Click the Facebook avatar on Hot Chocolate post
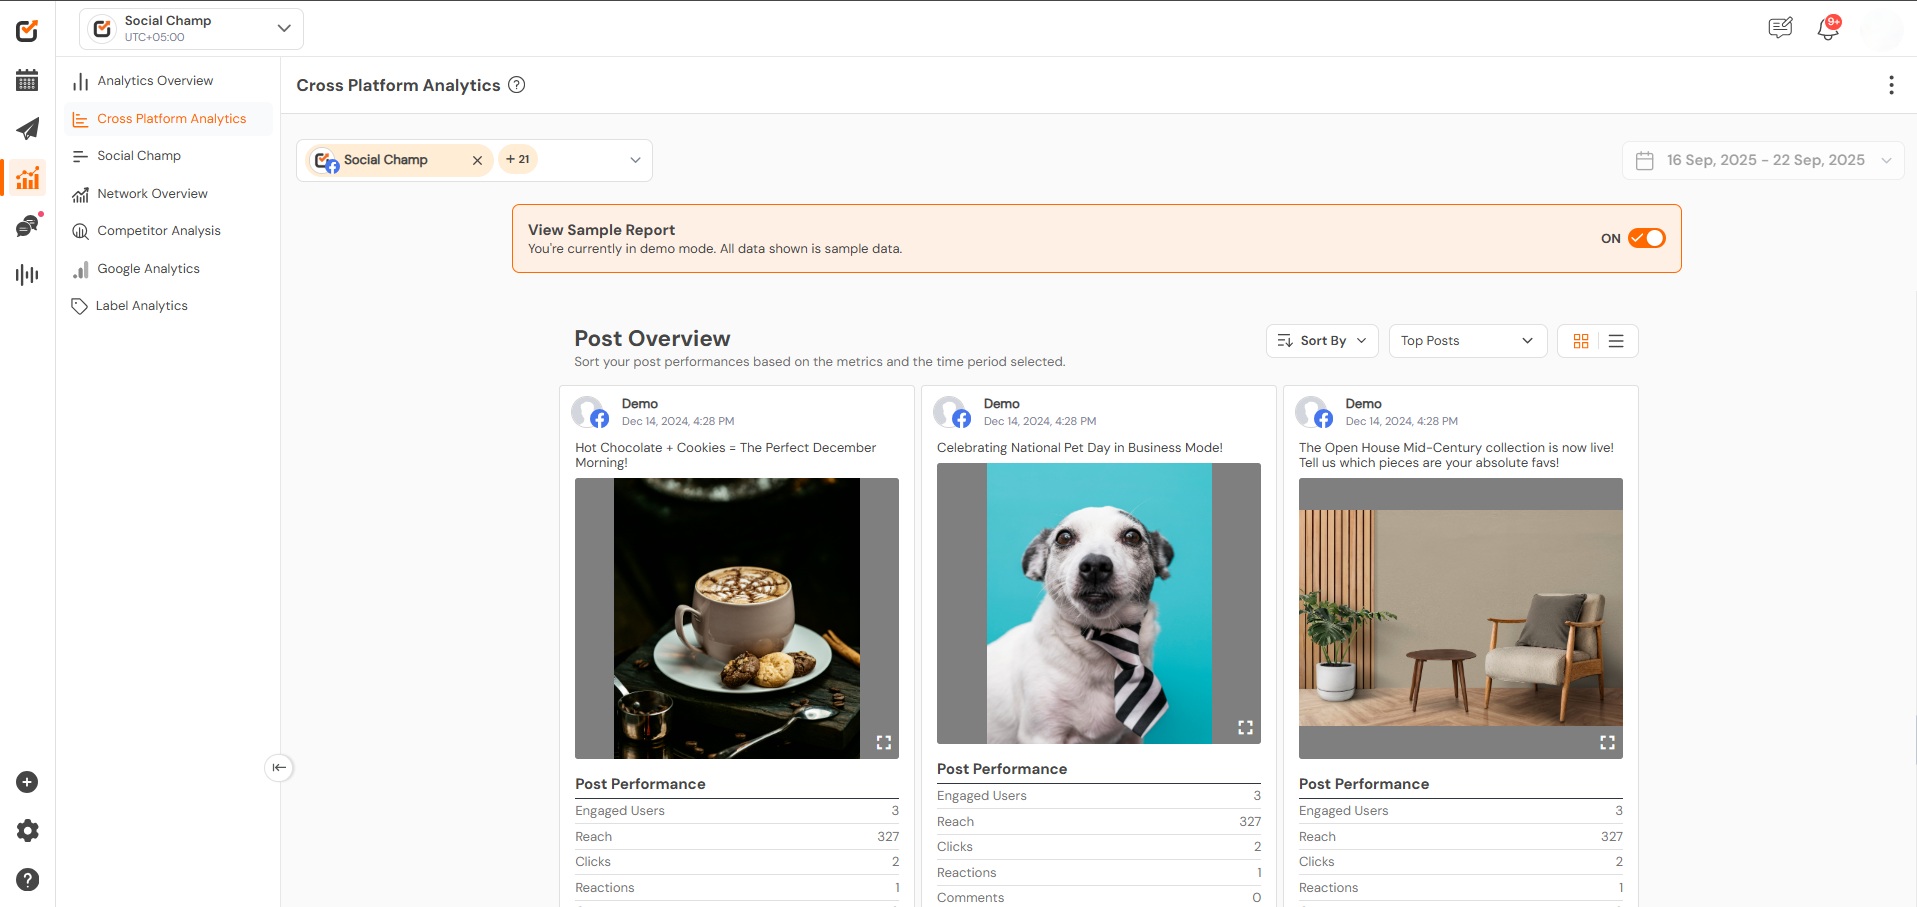This screenshot has height=907, width=1917. coord(590,412)
